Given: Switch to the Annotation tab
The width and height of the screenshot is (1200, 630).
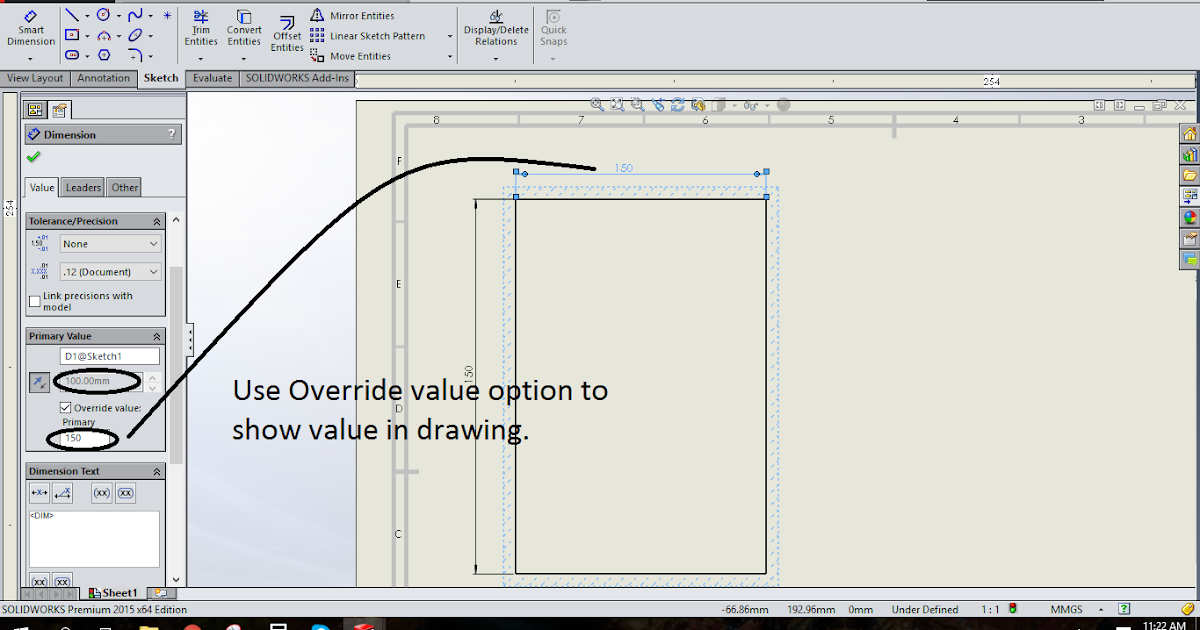Looking at the screenshot, I should click(x=103, y=78).
